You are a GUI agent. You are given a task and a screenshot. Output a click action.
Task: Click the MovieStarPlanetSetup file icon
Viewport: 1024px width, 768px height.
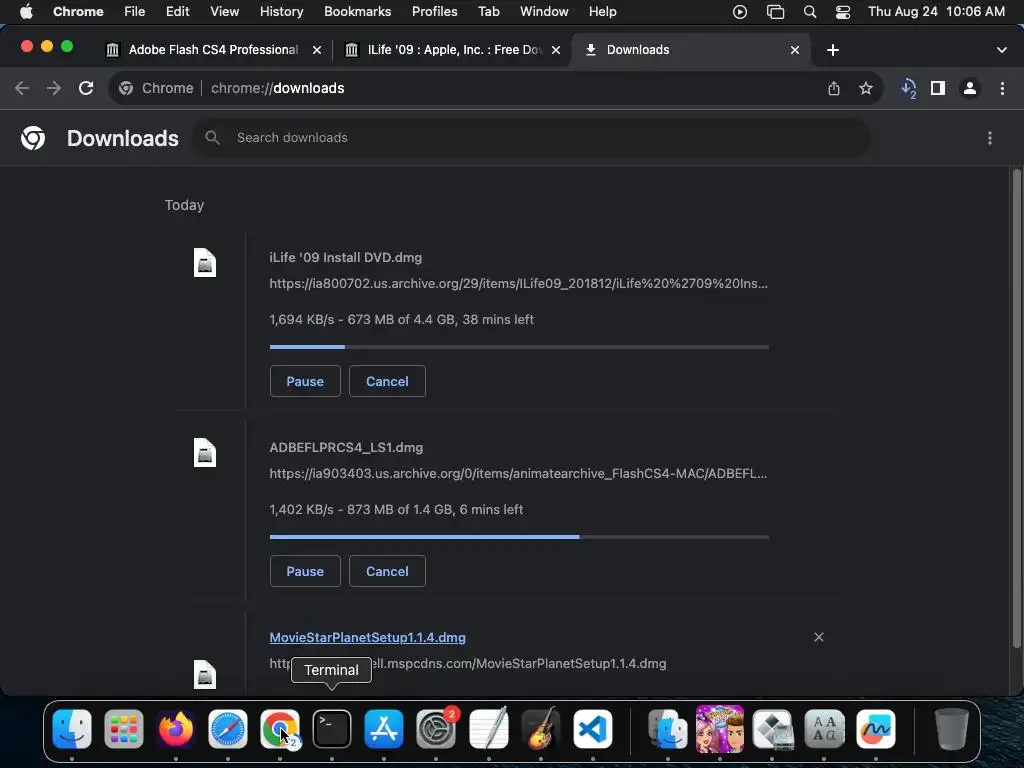[205, 675]
